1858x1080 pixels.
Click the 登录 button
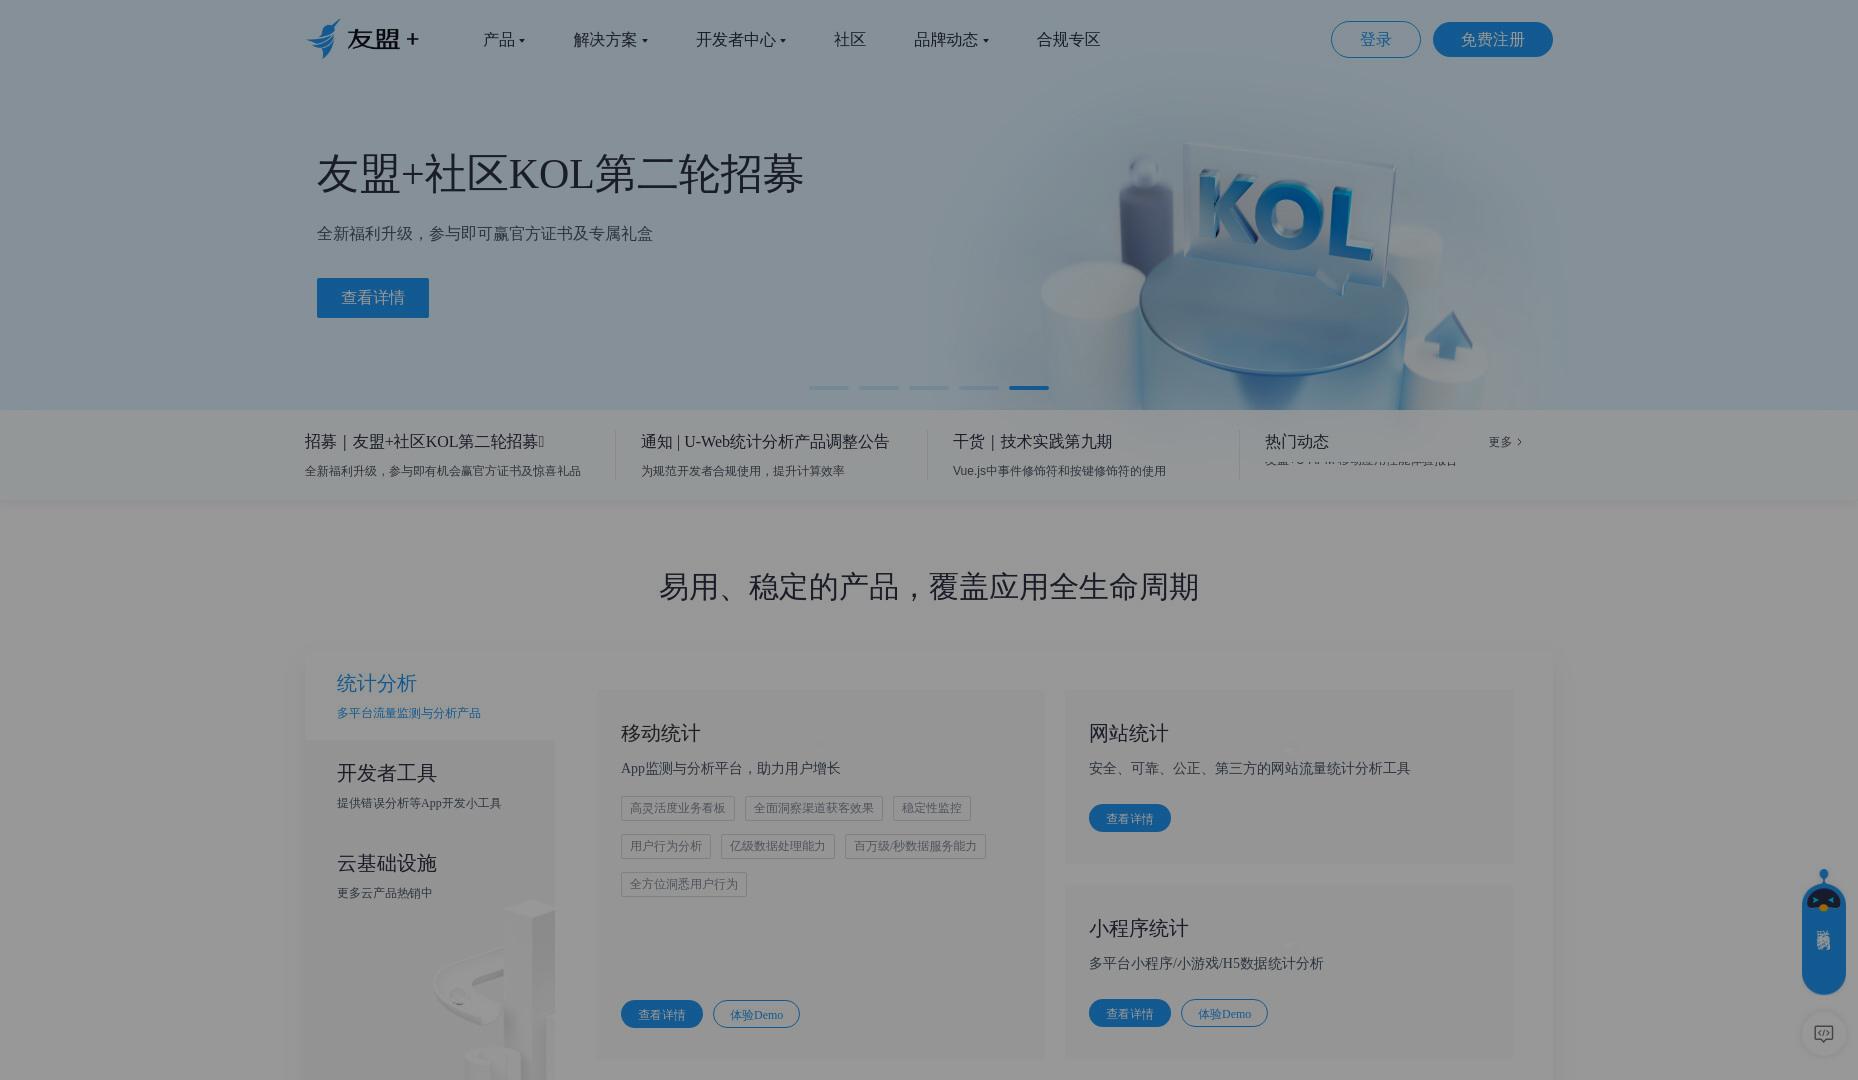pyautogui.click(x=1375, y=40)
